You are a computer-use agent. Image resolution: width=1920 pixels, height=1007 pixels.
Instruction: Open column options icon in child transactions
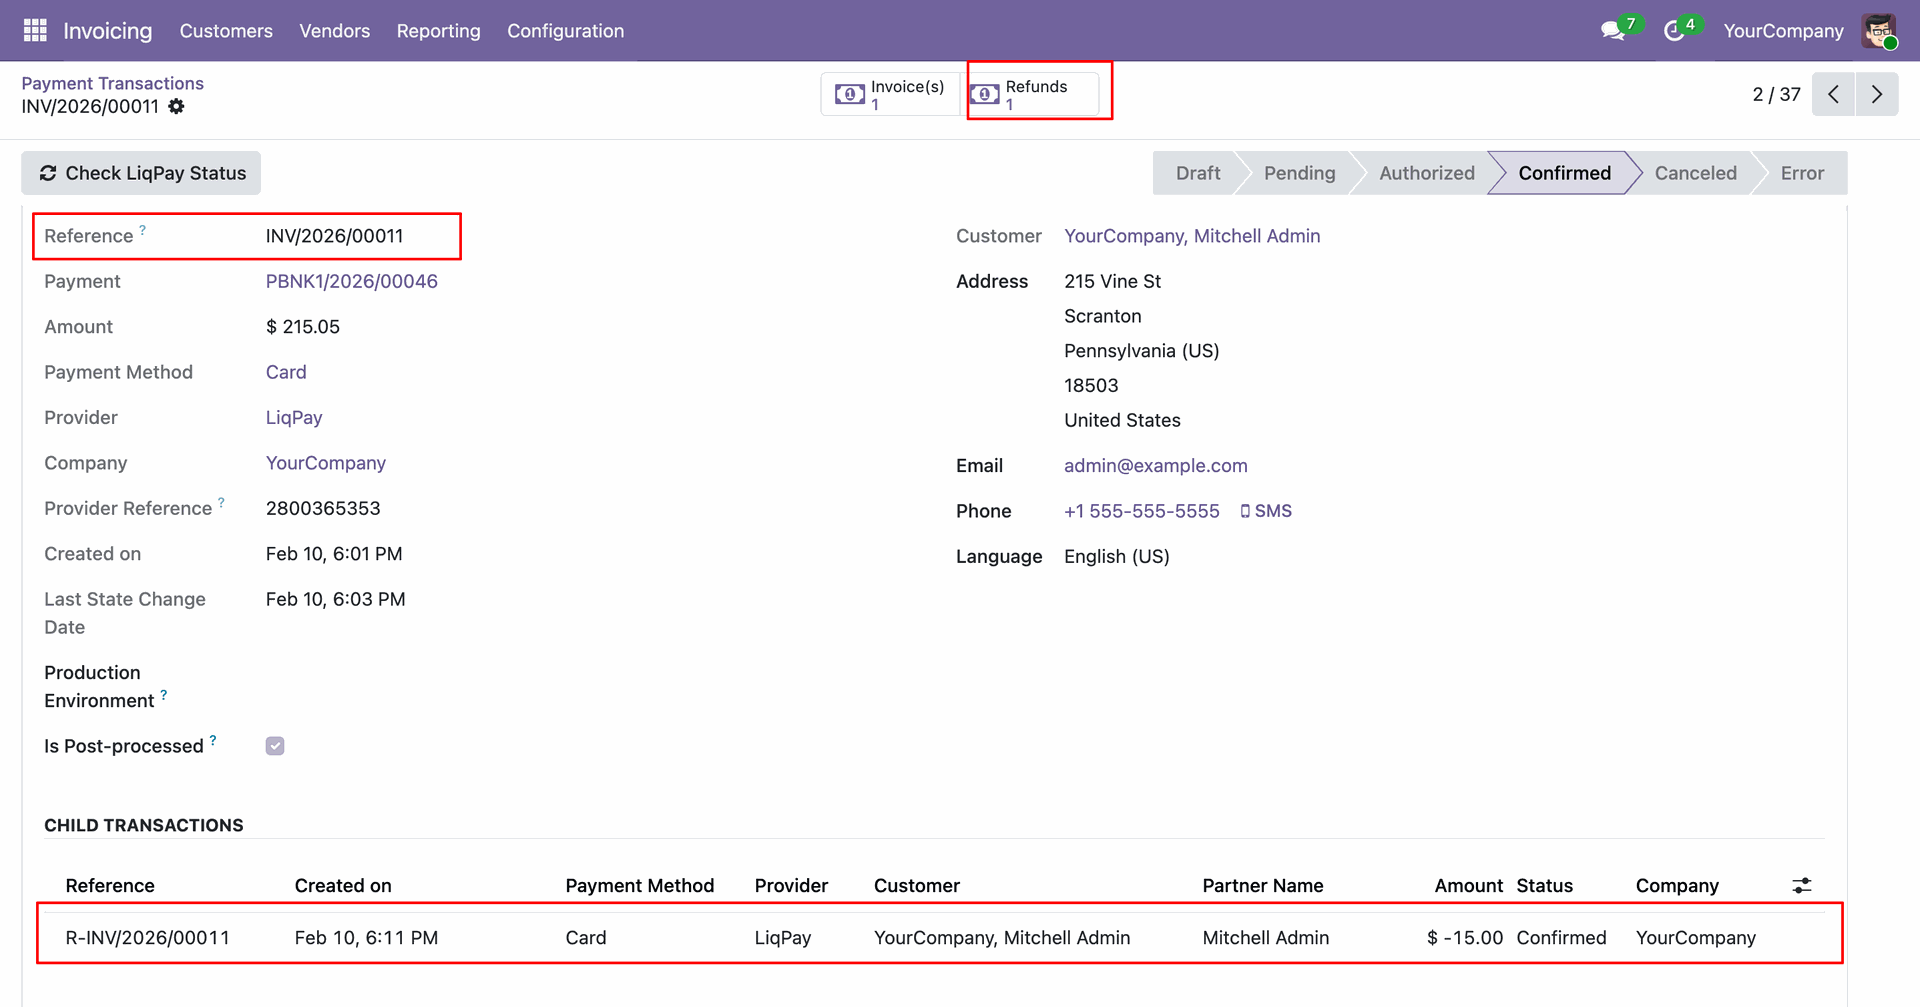(1801, 885)
